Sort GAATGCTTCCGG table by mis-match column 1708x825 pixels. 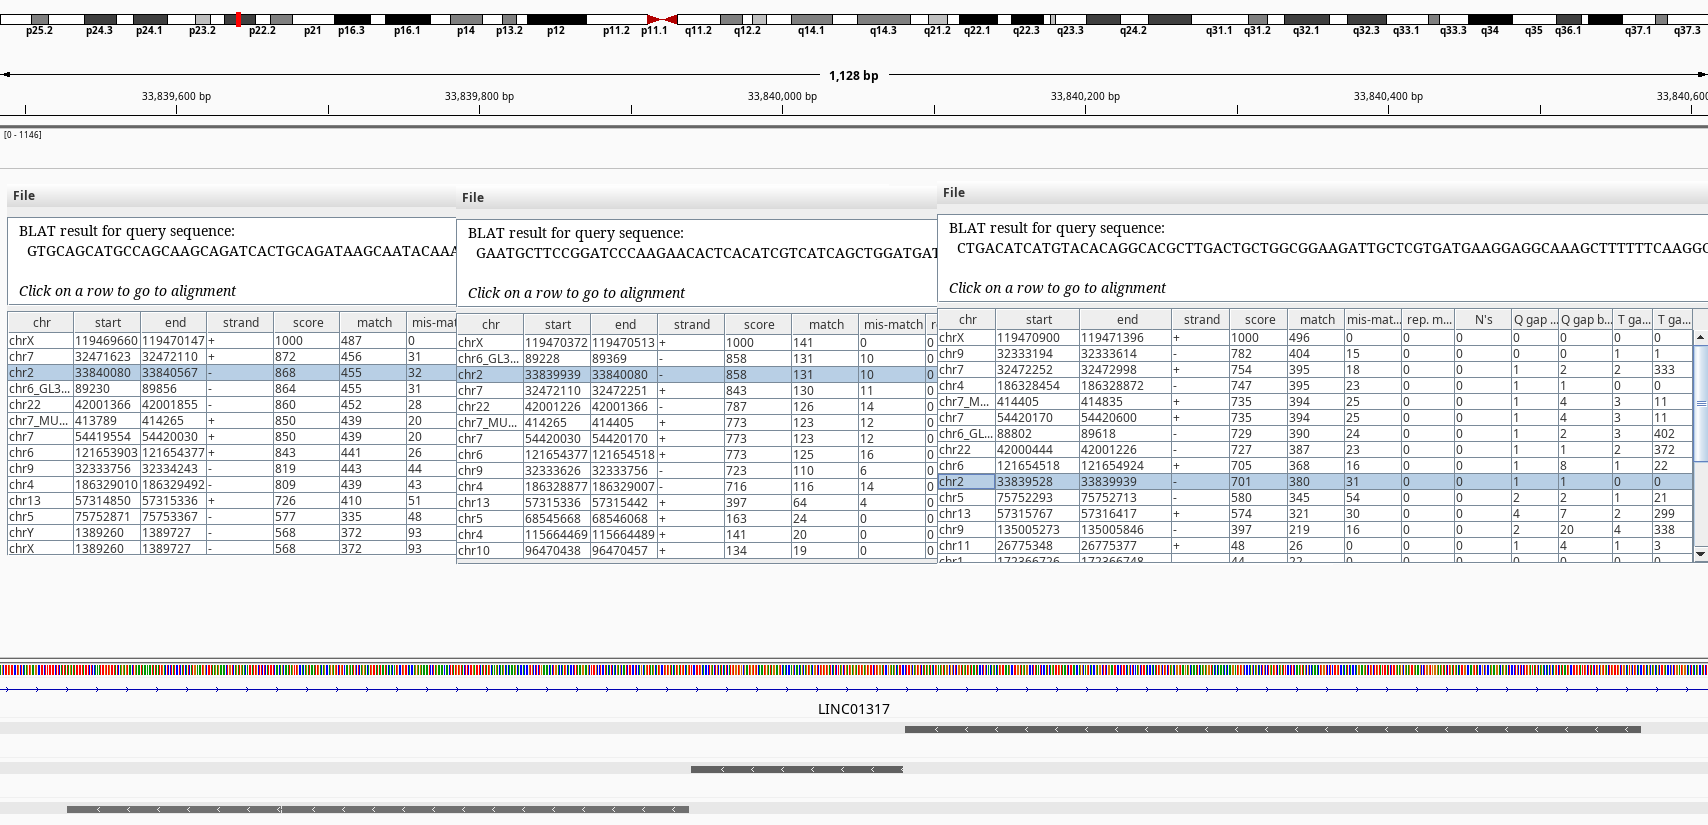point(893,324)
